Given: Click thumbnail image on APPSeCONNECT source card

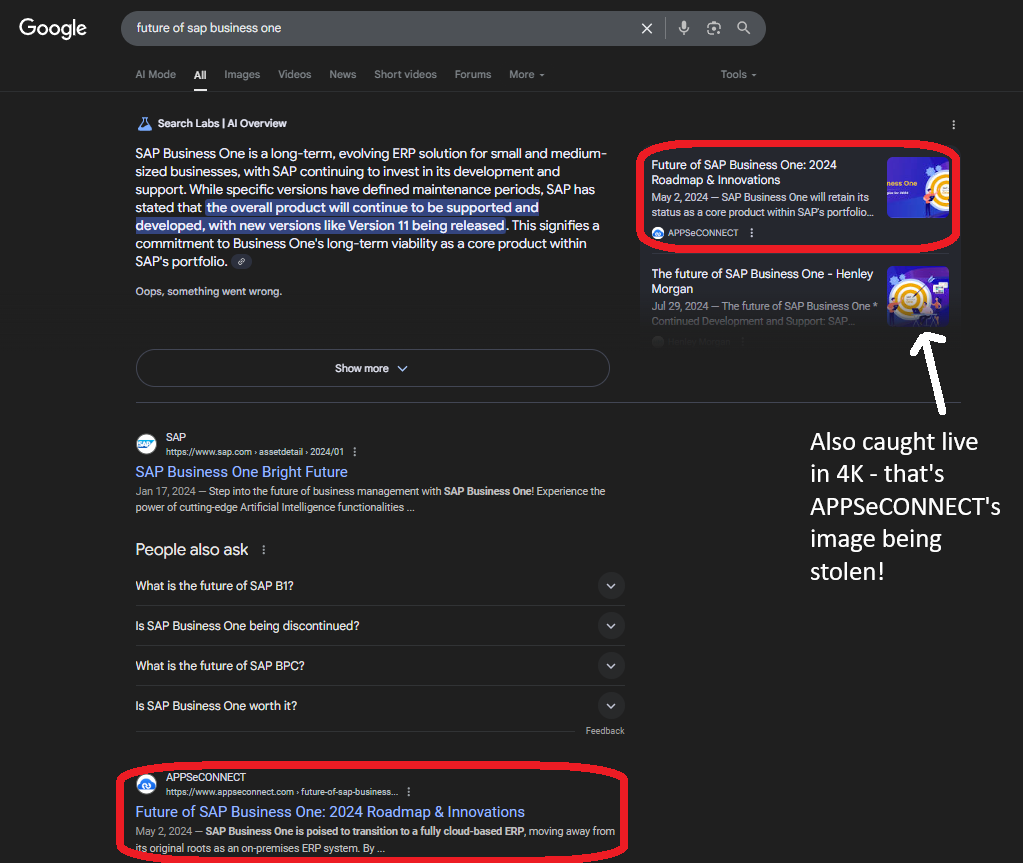Looking at the screenshot, I should click(918, 187).
